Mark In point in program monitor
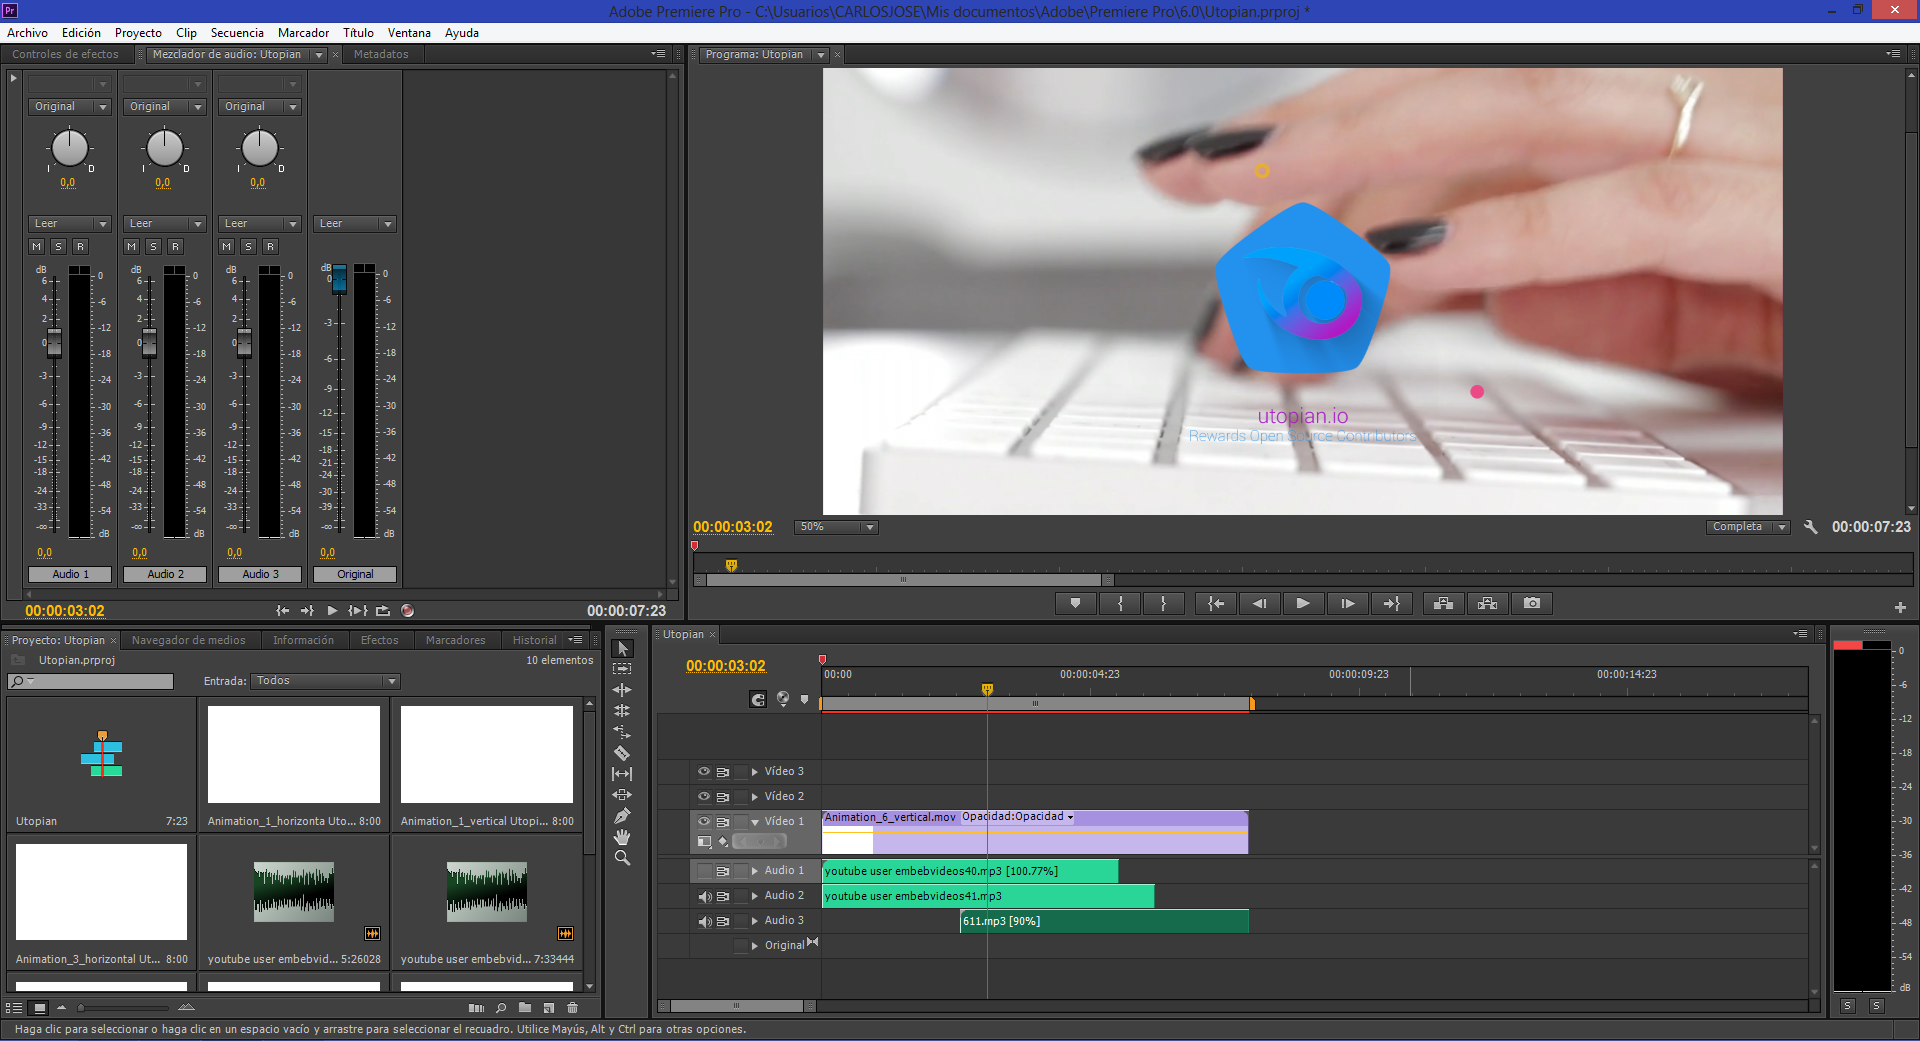 (x=1120, y=603)
